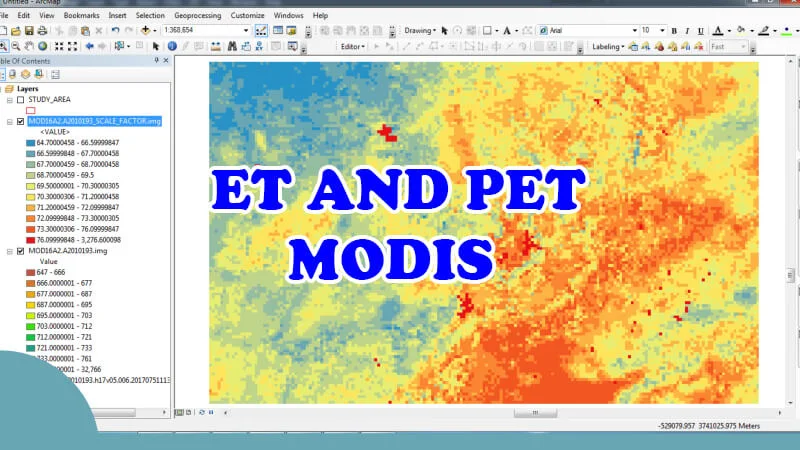
Task: Open the font size dropdown
Action: coord(662,31)
